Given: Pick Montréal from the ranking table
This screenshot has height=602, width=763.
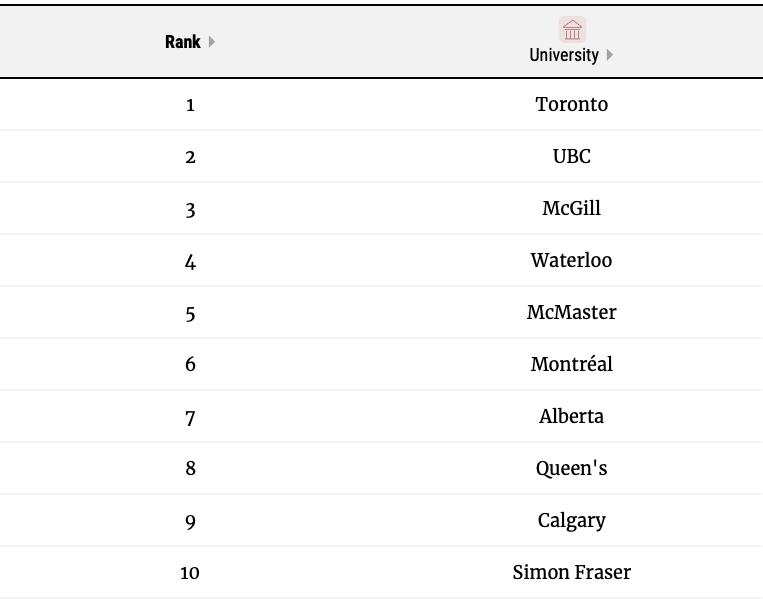Looking at the screenshot, I should coord(571,364).
